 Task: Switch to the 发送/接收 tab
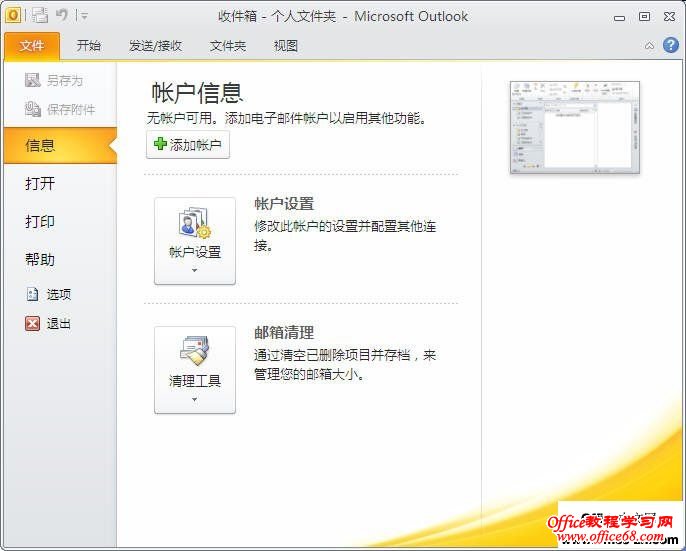click(x=155, y=46)
